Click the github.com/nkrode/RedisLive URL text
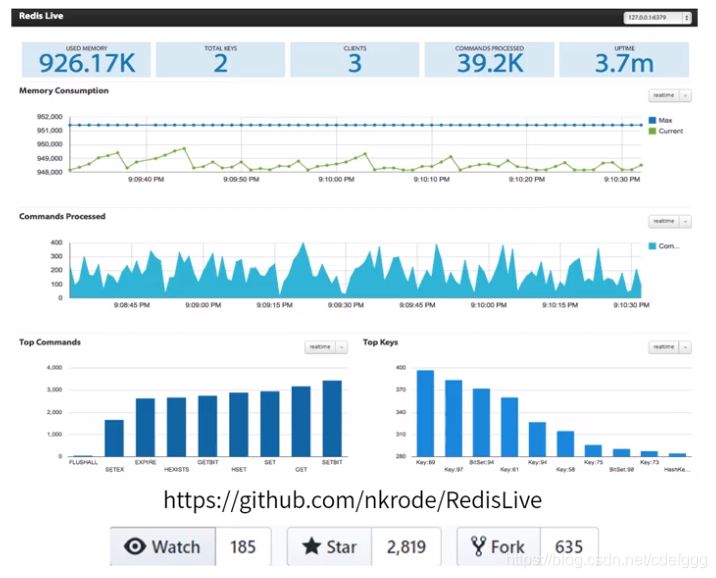 click(353, 500)
